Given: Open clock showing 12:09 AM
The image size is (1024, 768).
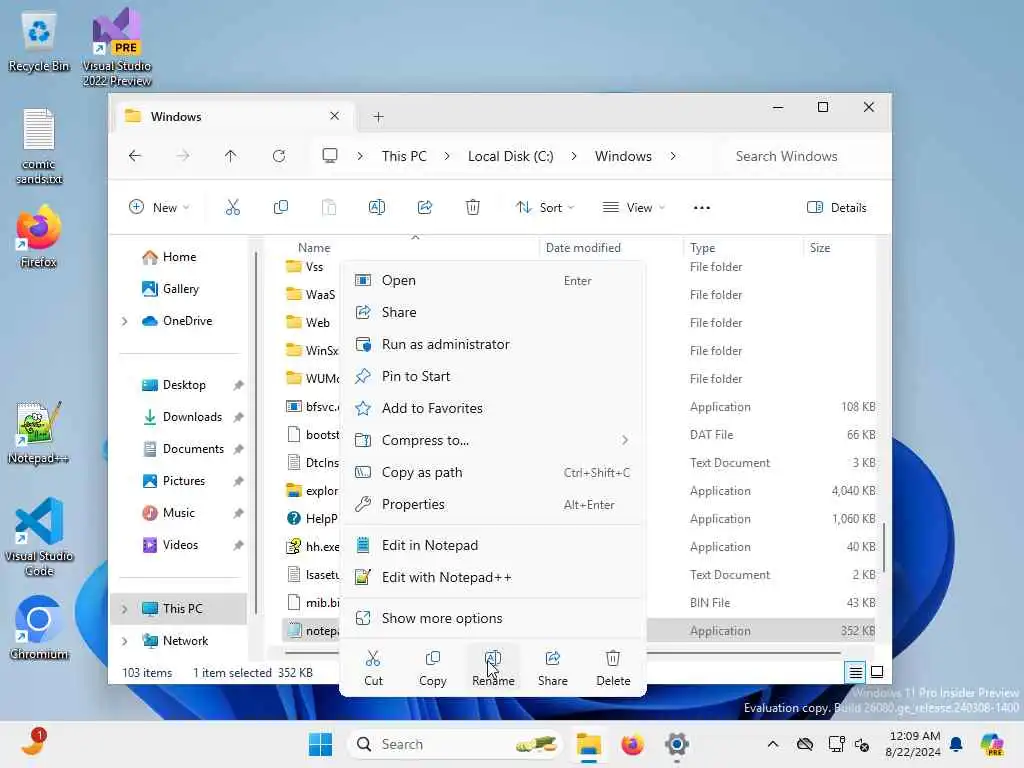Looking at the screenshot, I should [913, 744].
